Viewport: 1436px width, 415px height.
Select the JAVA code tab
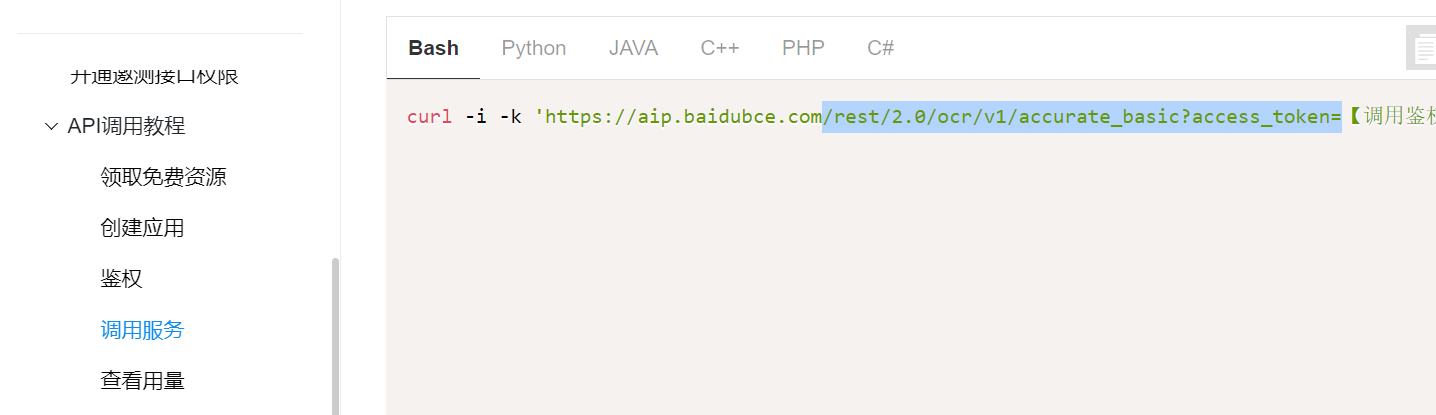pyautogui.click(x=633, y=48)
